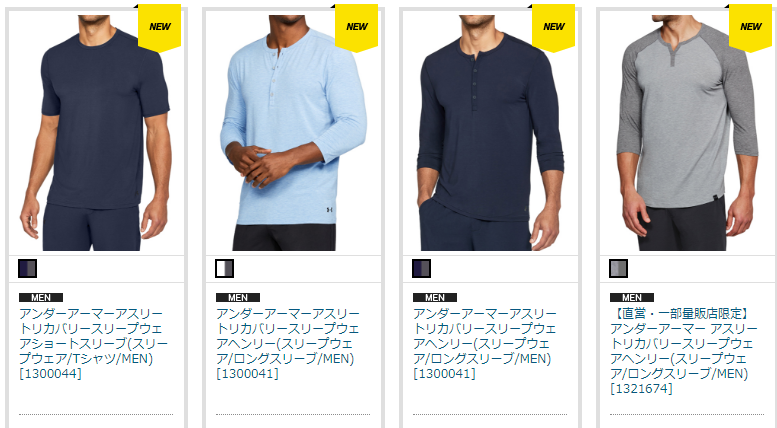This screenshot has width=777, height=428.
Task: Click the NEW badge on light blue henley
Action: coord(357,27)
